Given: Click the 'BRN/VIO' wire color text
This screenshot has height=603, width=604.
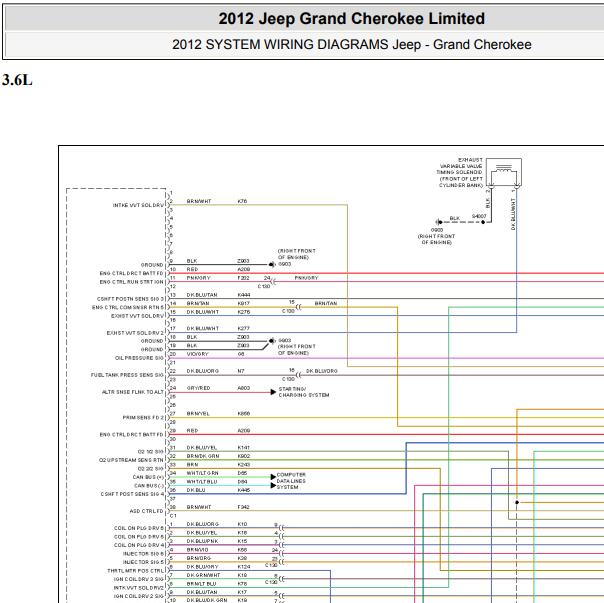Looking at the screenshot, I should (198, 549).
